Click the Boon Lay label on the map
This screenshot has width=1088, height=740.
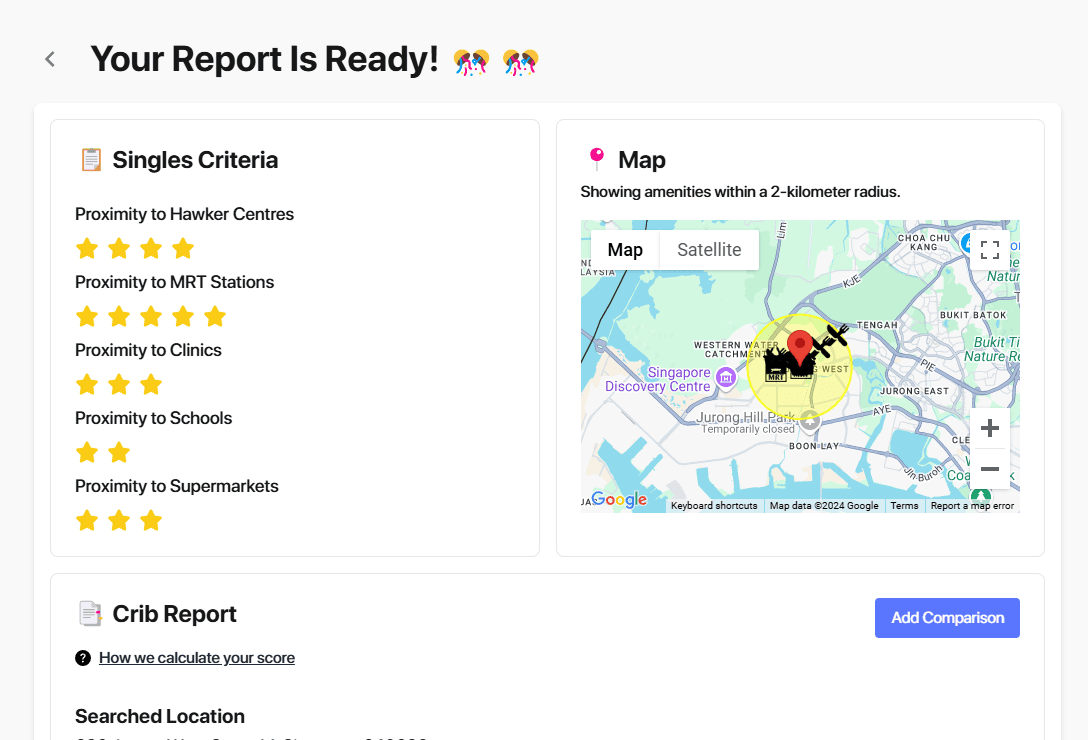814,446
